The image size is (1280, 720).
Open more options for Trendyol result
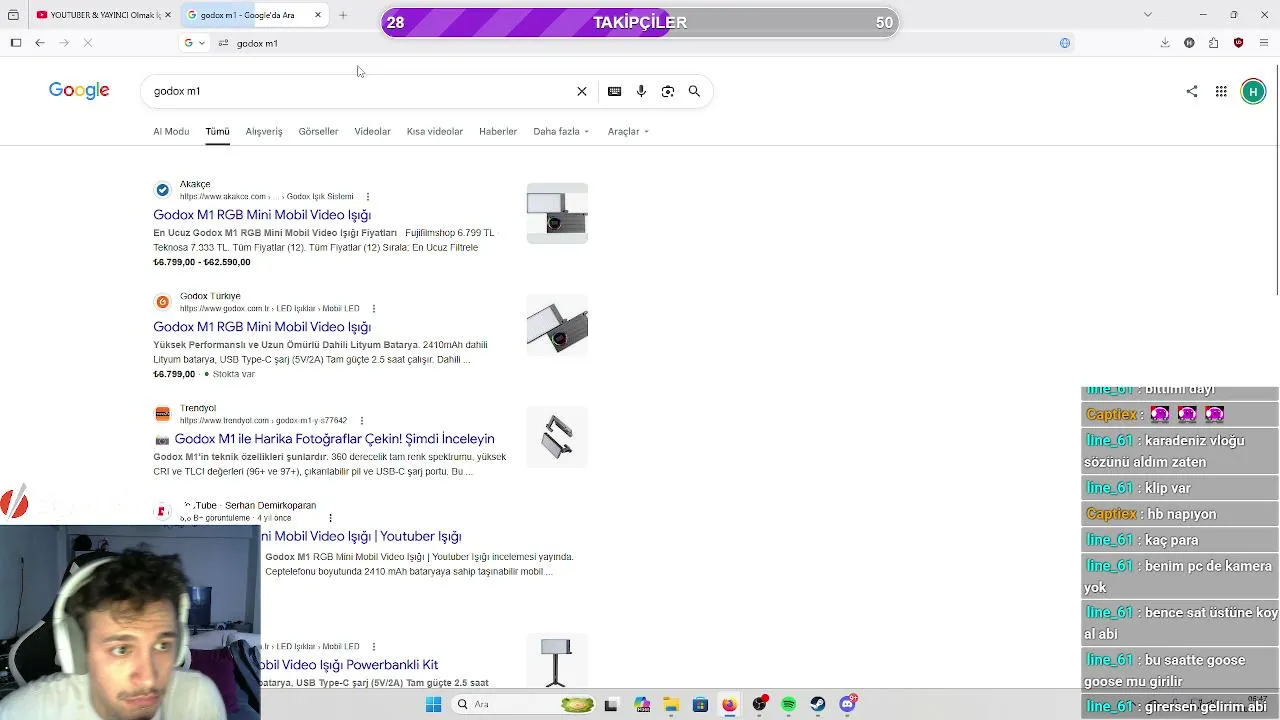[x=362, y=421]
